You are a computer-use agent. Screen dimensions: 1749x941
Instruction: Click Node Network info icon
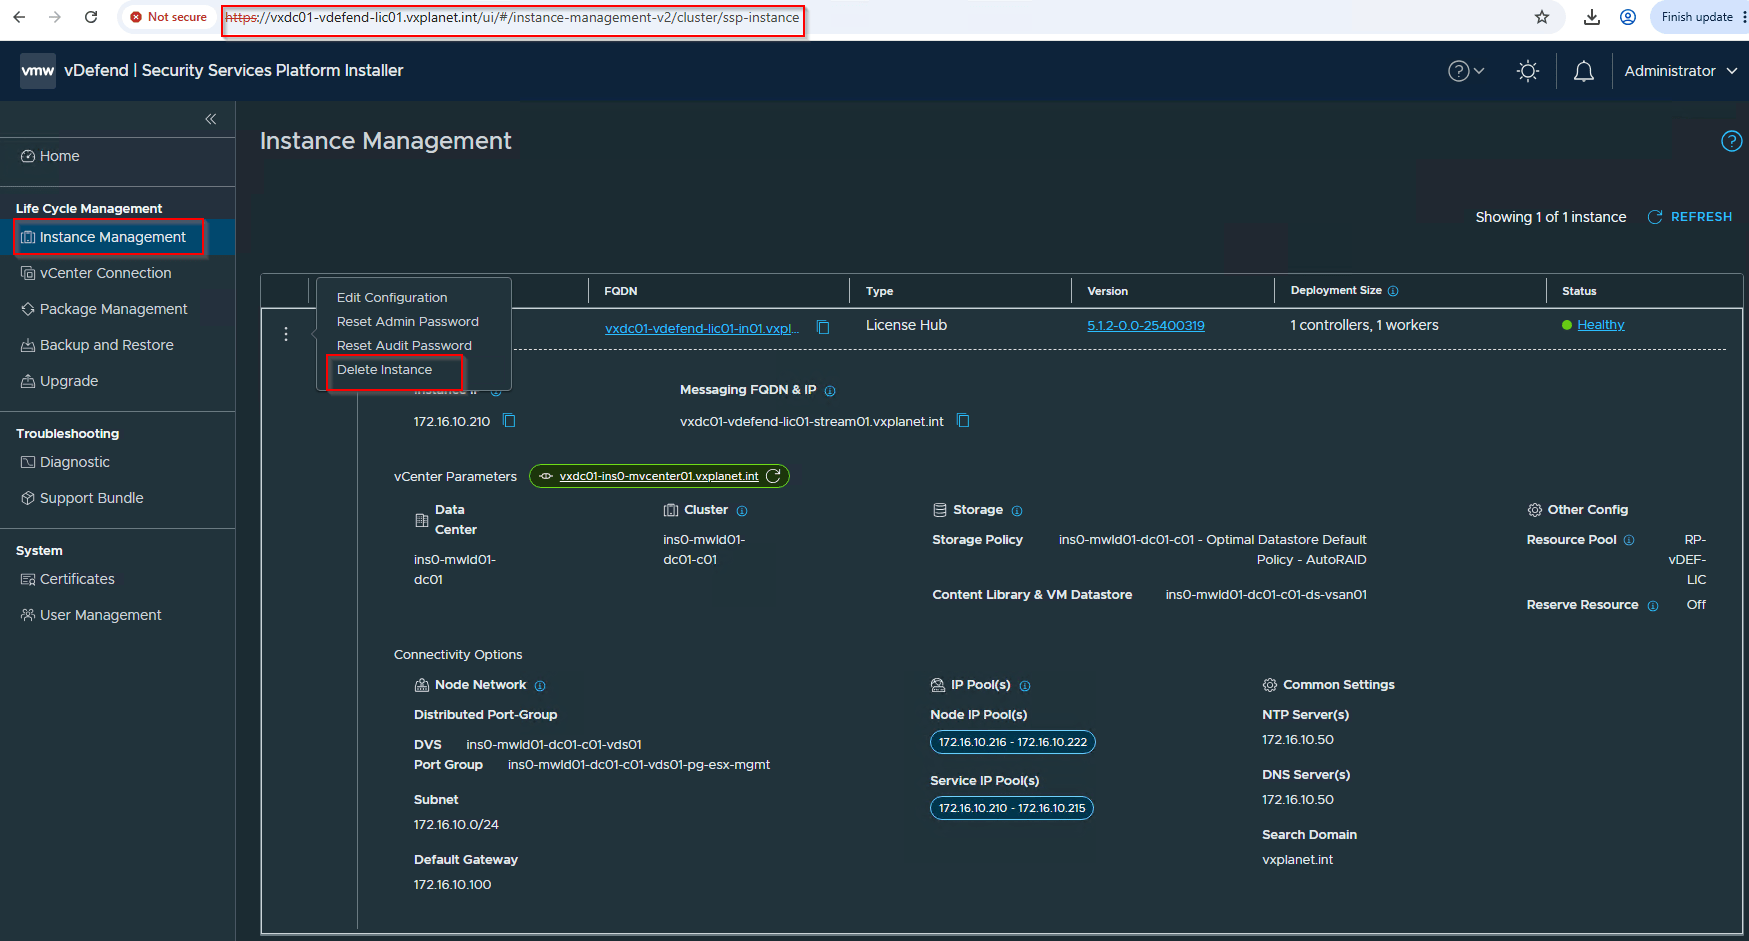(540, 686)
